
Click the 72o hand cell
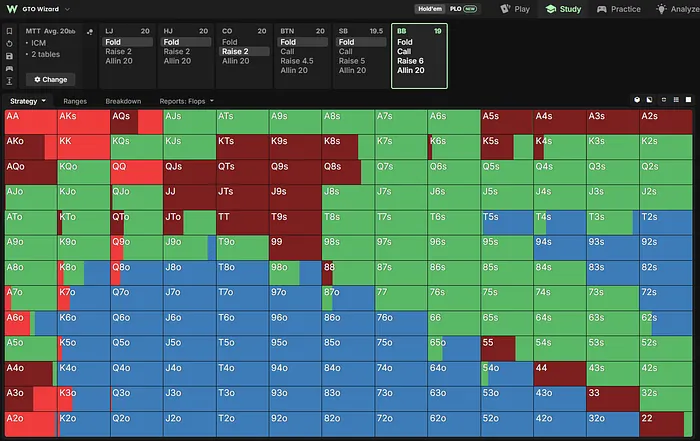click(x=401, y=424)
